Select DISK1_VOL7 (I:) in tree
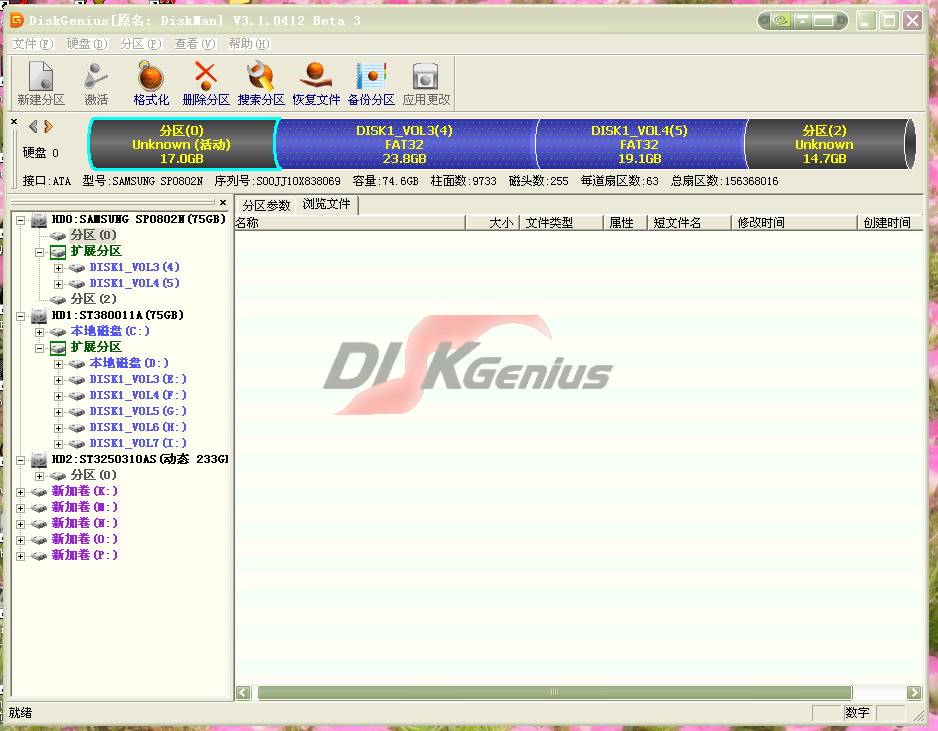Viewport: 938px width, 731px height. pos(138,443)
